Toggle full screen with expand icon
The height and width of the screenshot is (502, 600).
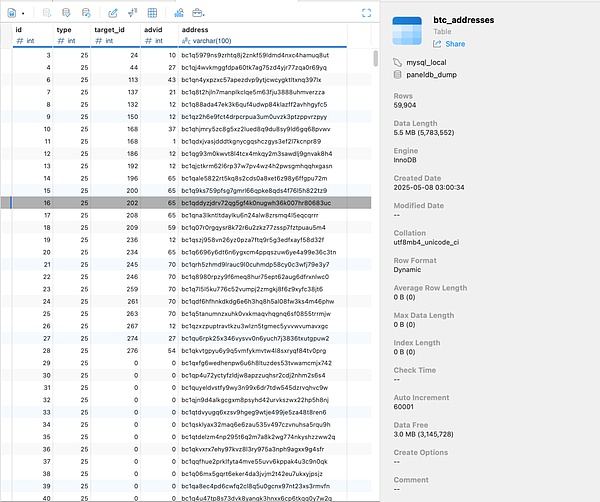pos(366,12)
